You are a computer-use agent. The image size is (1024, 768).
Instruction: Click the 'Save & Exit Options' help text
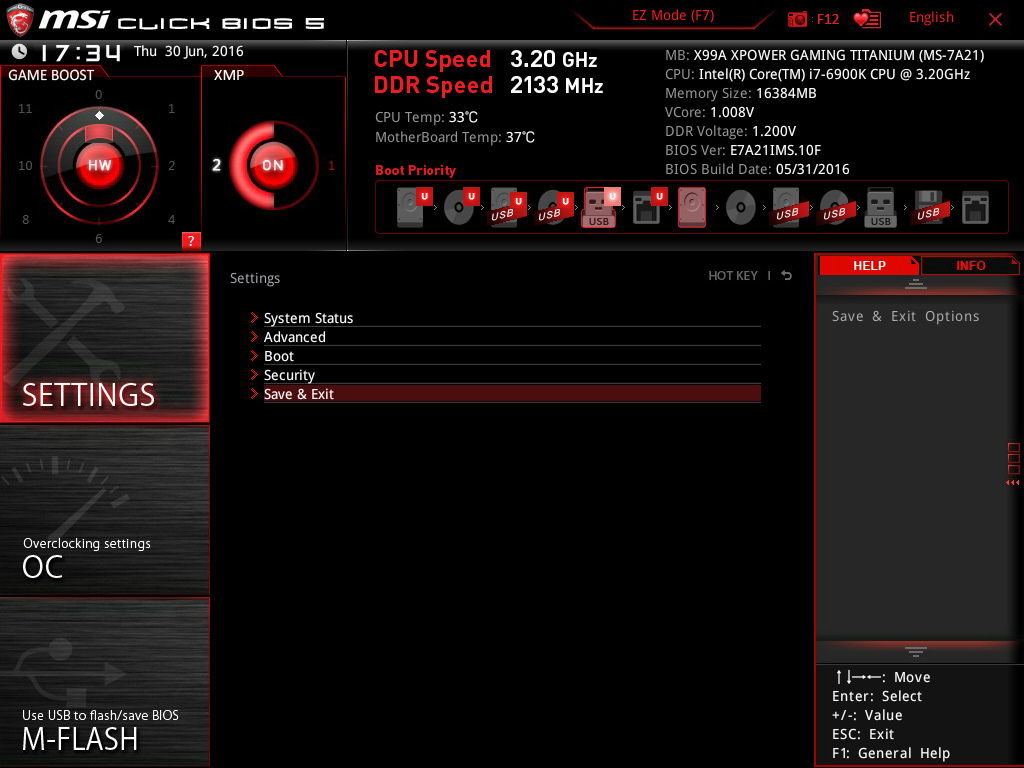[906, 316]
